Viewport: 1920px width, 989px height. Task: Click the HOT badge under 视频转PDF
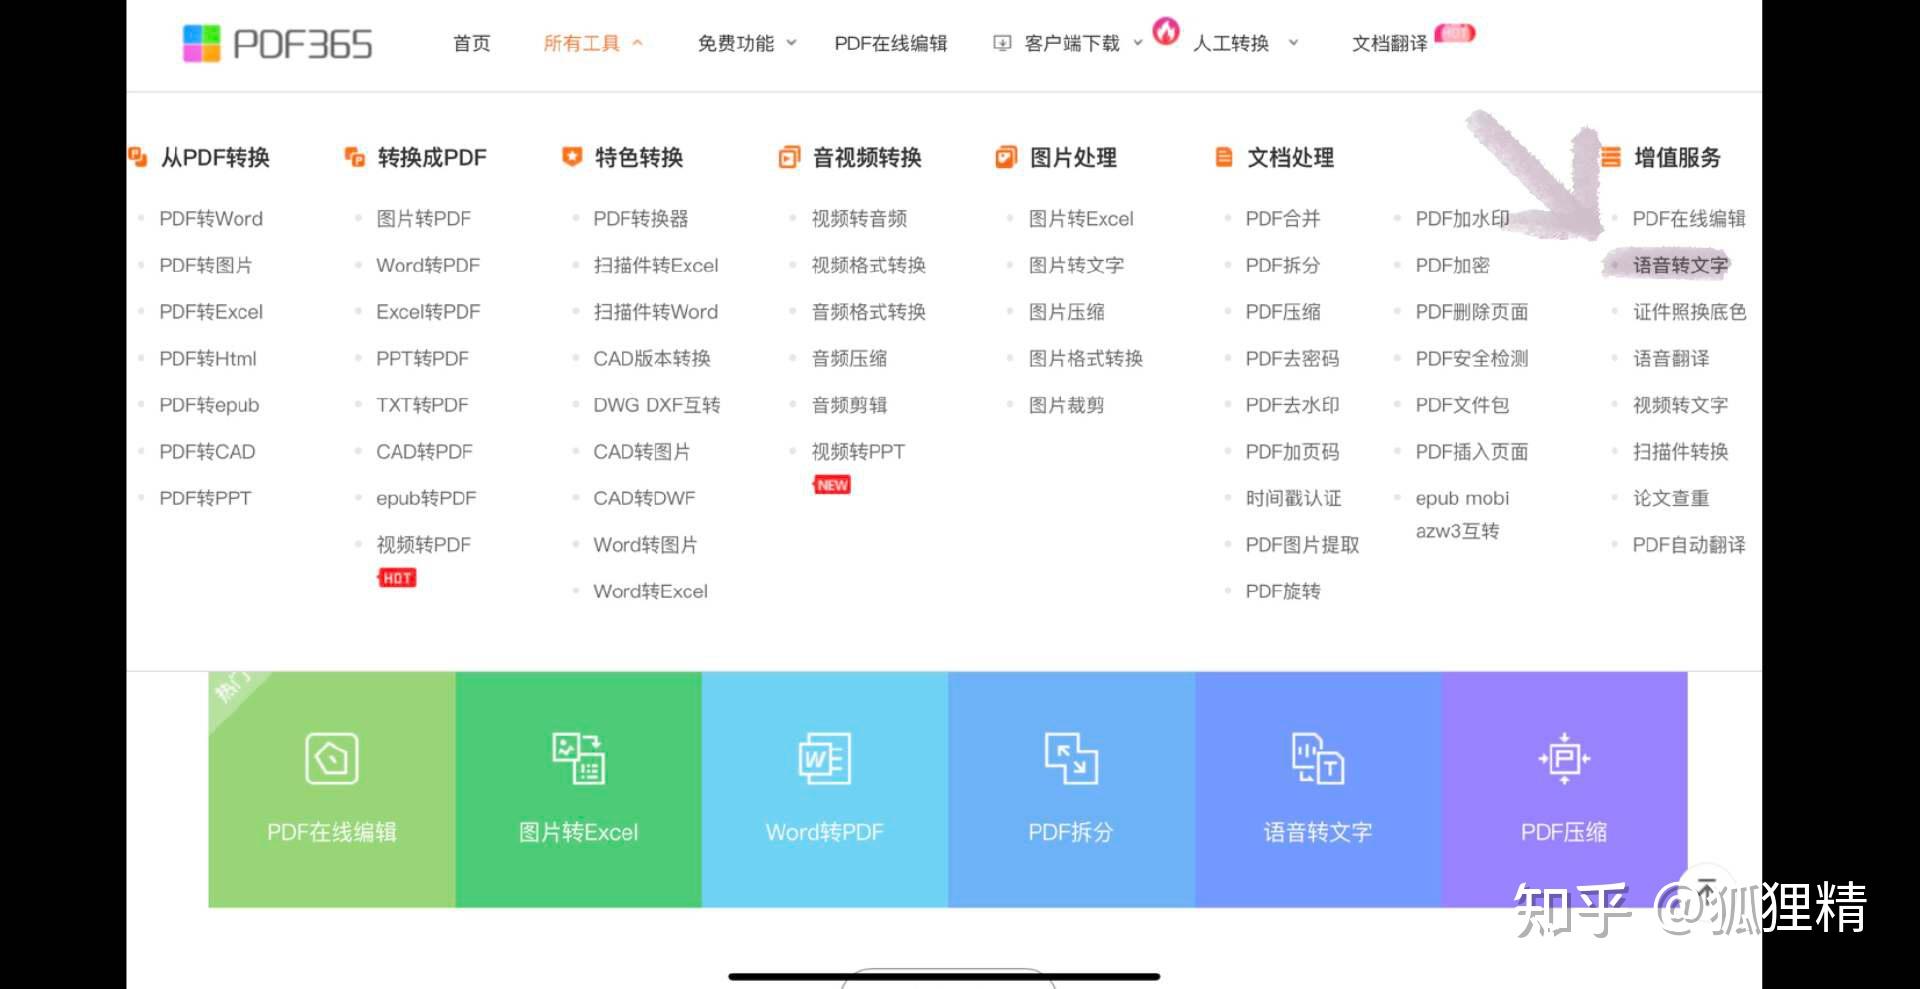pos(397,578)
